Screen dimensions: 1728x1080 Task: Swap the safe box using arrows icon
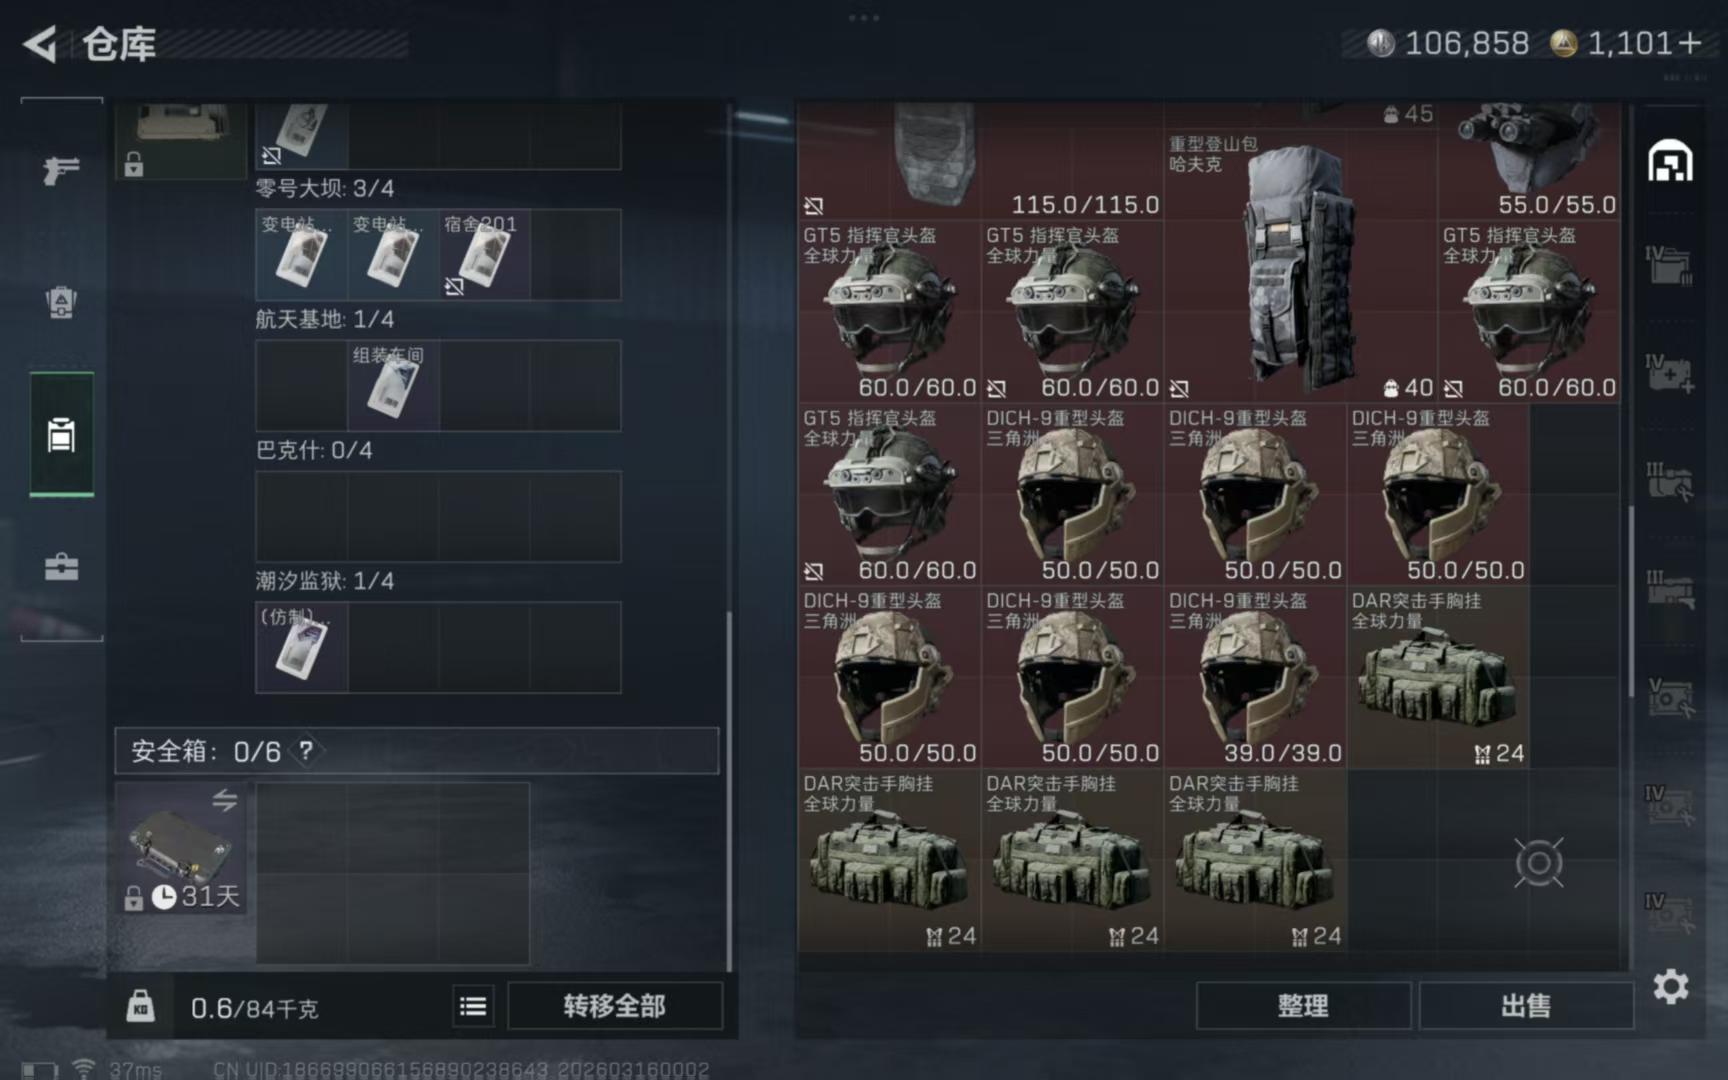pyautogui.click(x=224, y=800)
